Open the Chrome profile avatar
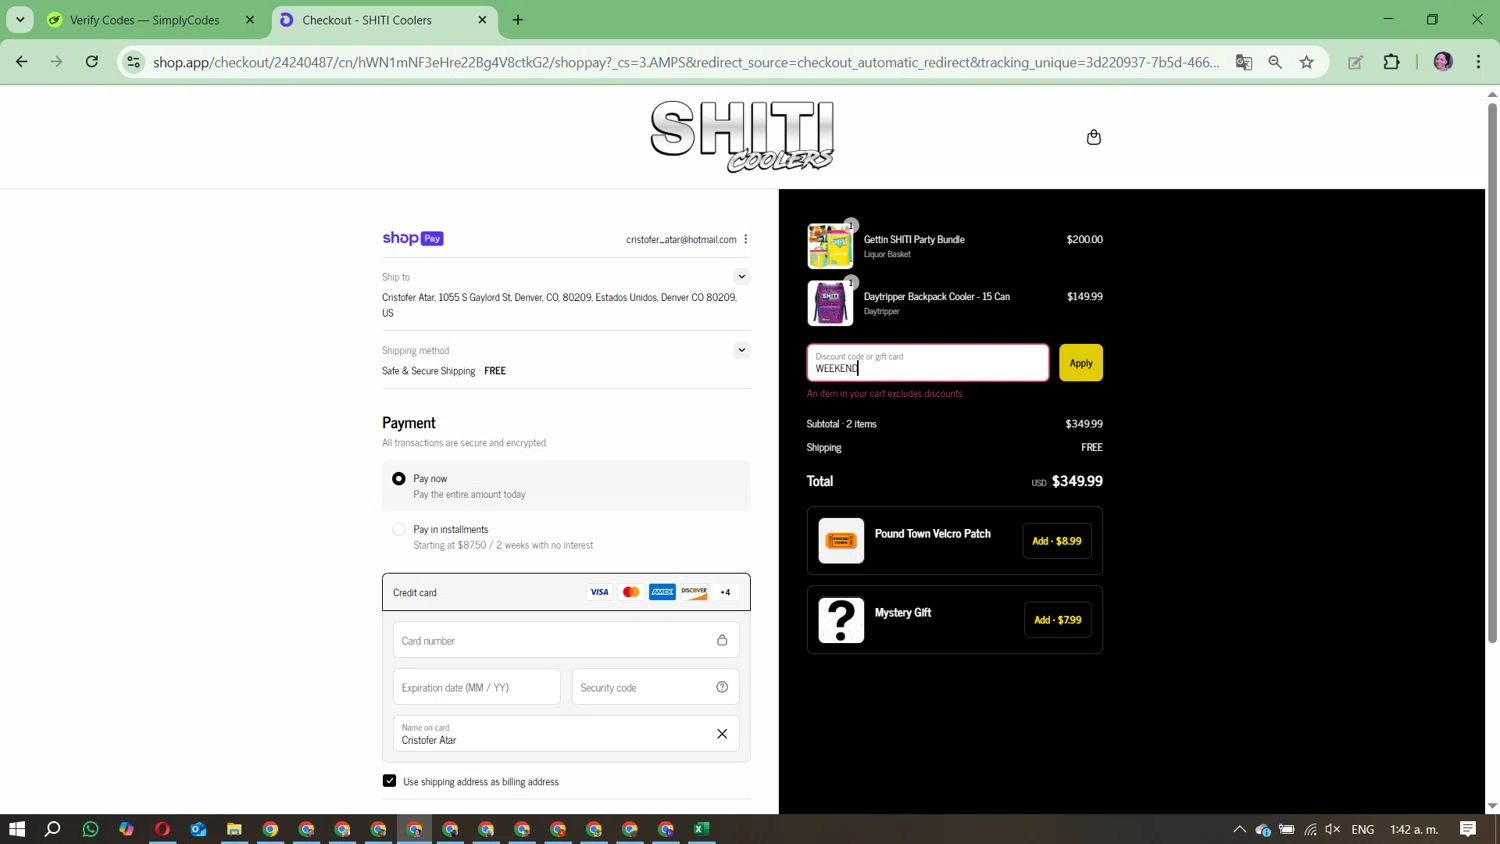This screenshot has width=1500, height=844. click(x=1443, y=62)
